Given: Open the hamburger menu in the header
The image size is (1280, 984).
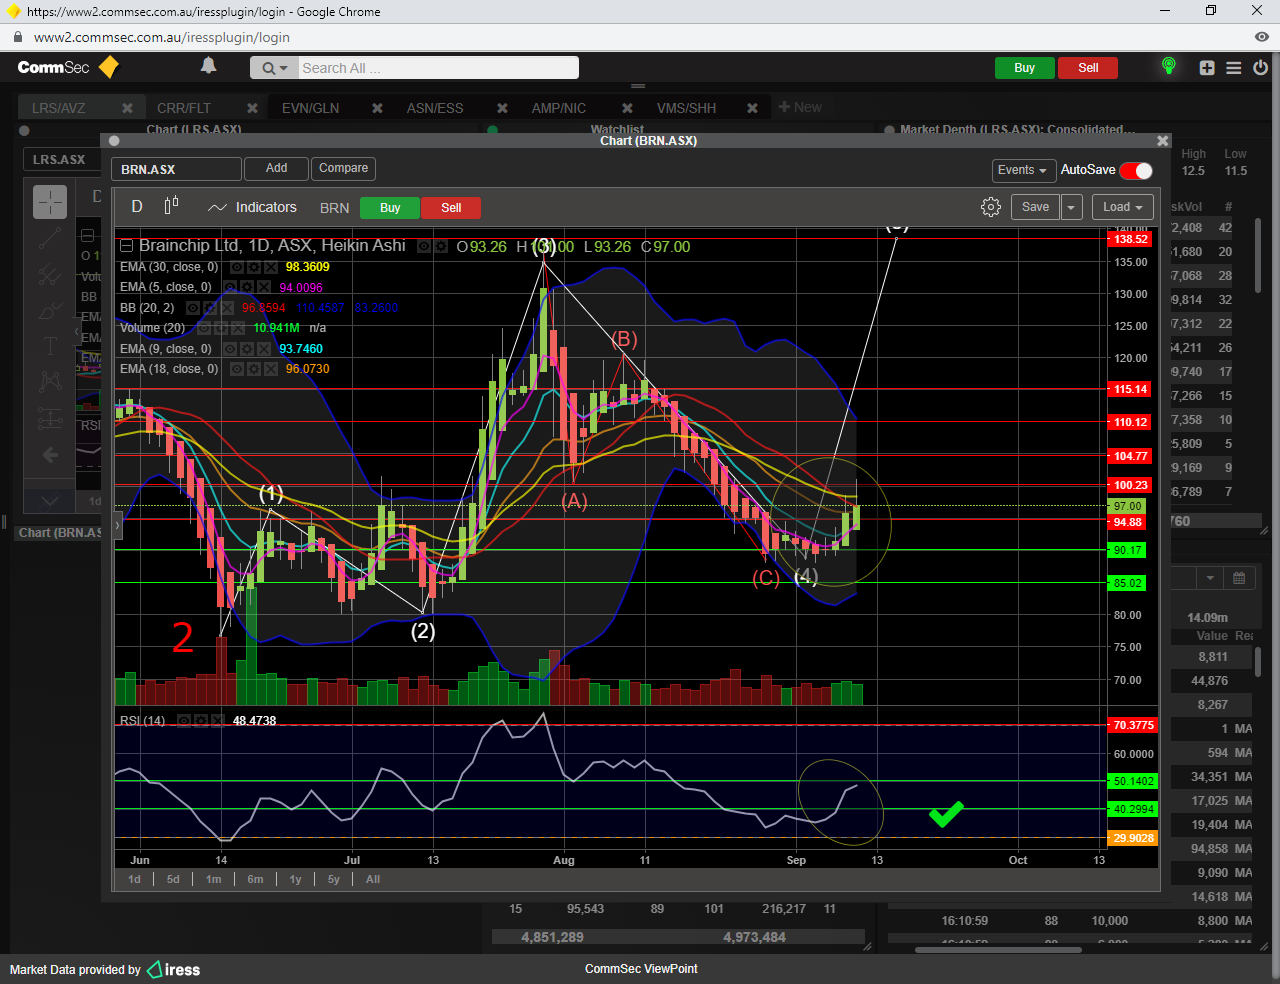Looking at the screenshot, I should click(1234, 68).
